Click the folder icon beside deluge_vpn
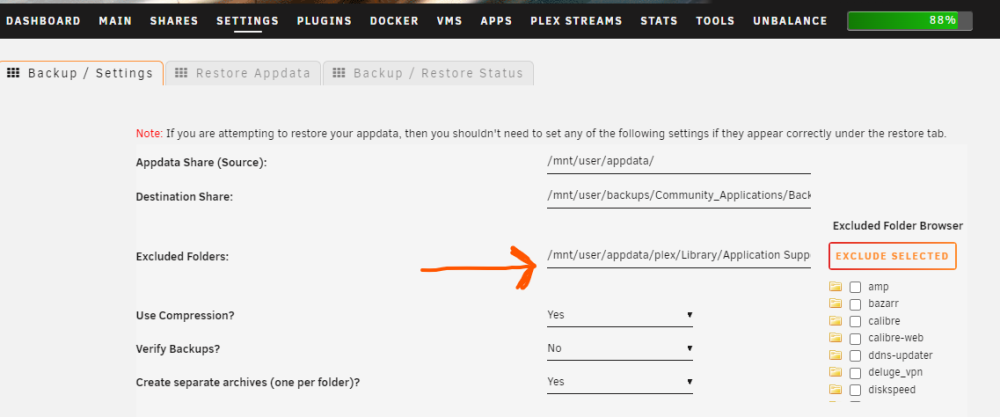Screen dimensions: 1000x417 835,372
